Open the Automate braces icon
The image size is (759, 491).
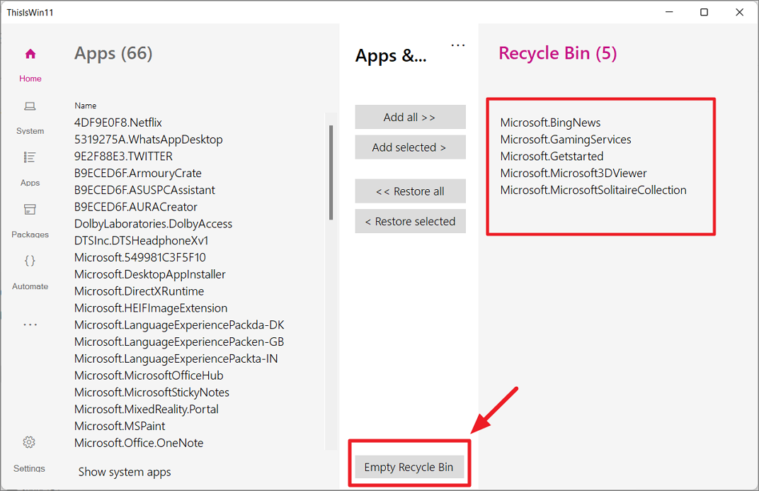click(x=30, y=261)
